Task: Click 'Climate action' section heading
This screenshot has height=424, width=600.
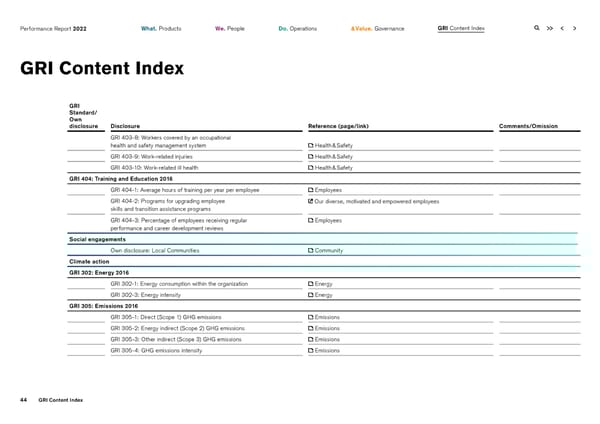Action: [x=89, y=262]
